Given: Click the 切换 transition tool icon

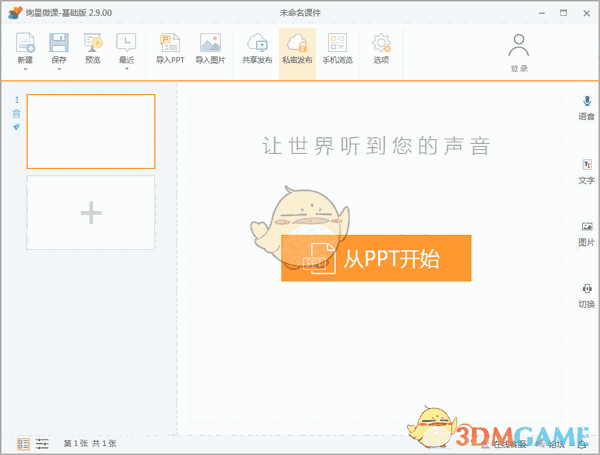Looking at the screenshot, I should pos(587,289).
